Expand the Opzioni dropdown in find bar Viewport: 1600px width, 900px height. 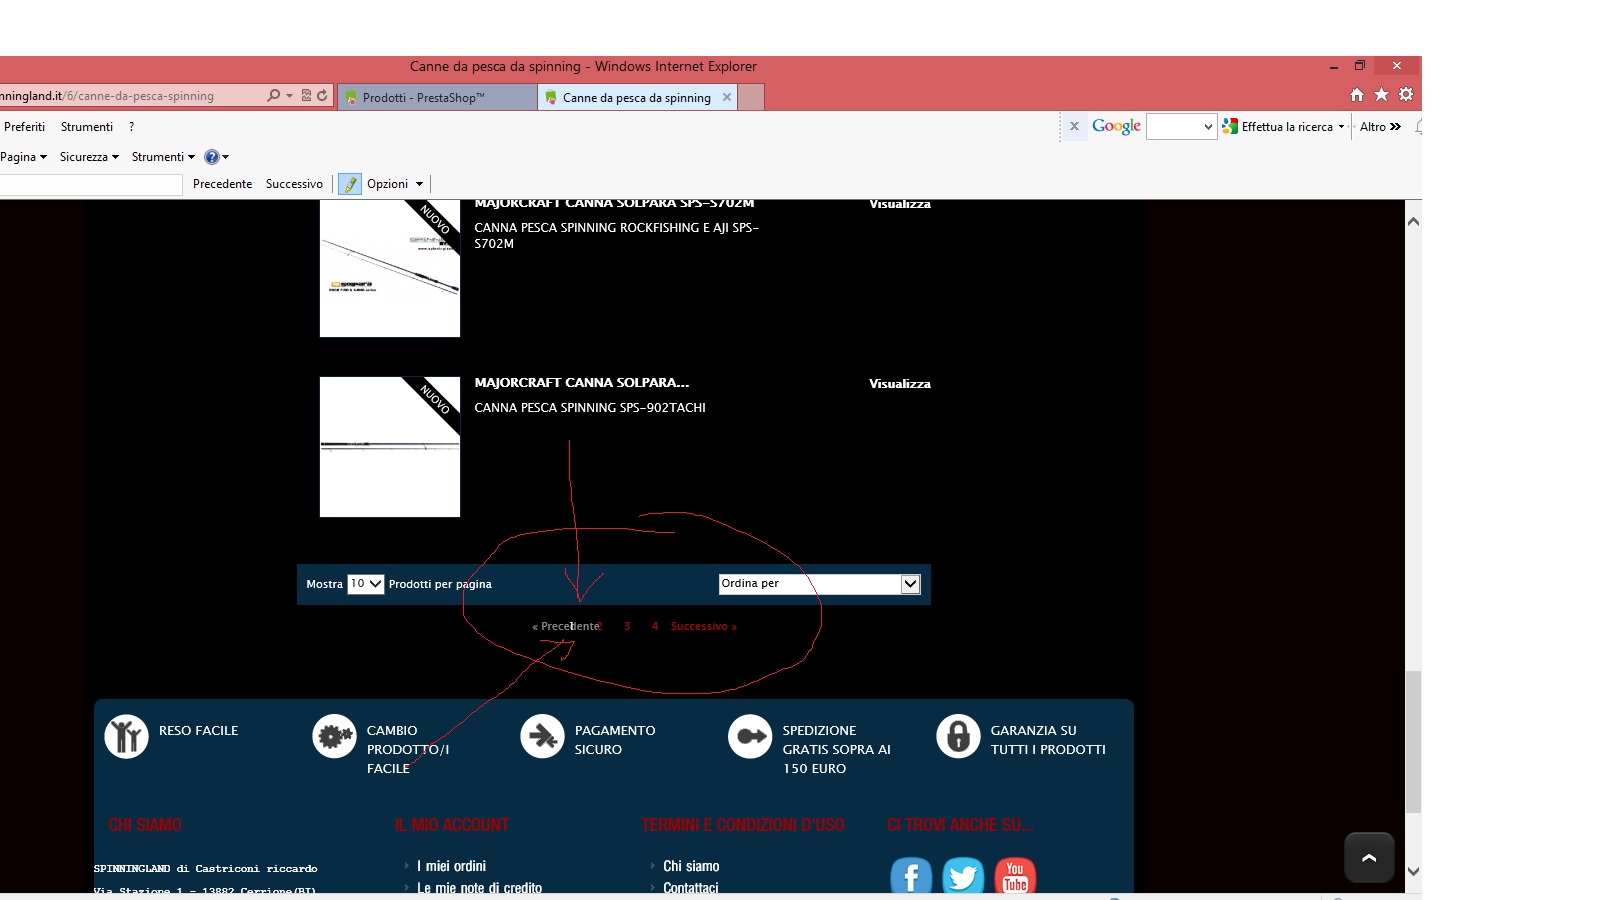click(395, 184)
